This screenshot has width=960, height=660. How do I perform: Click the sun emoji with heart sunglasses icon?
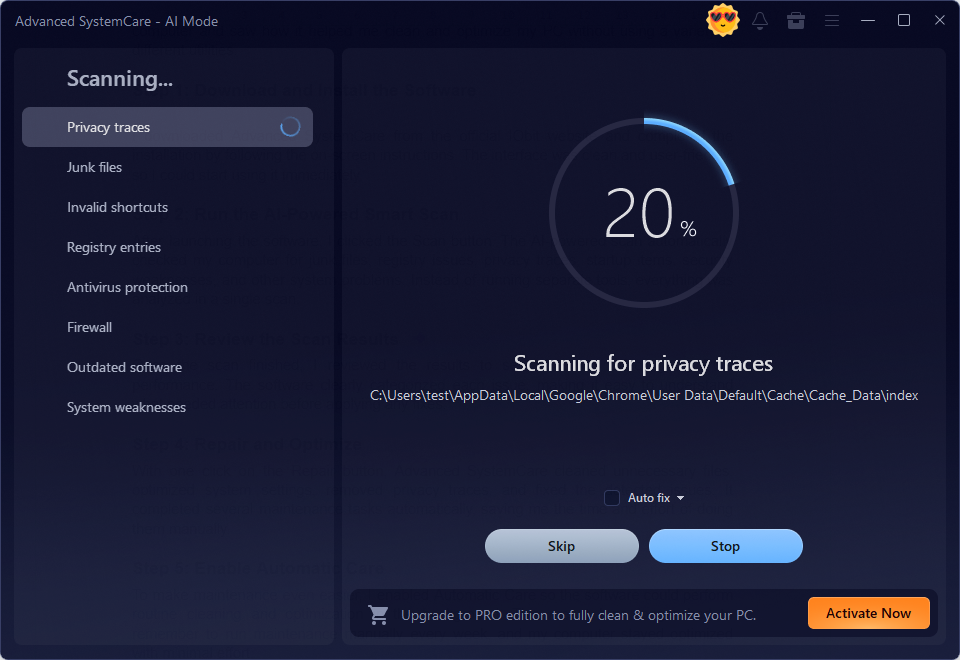(722, 20)
